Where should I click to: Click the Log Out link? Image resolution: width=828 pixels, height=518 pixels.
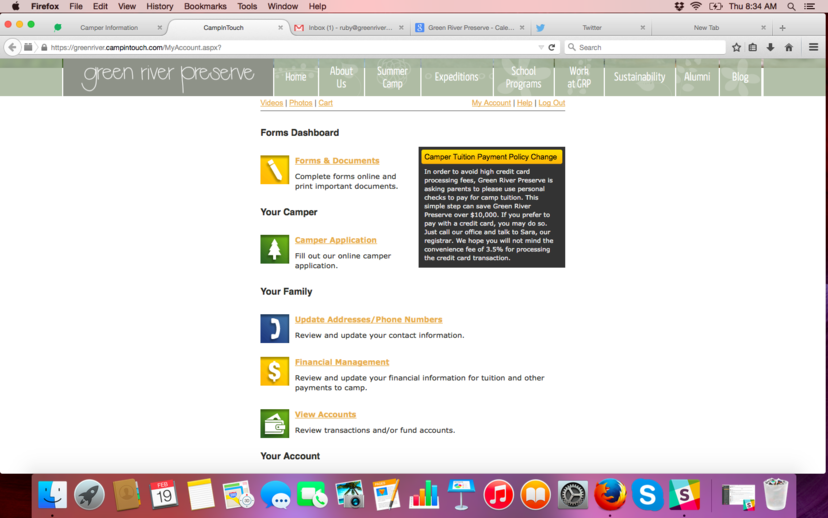tap(551, 103)
